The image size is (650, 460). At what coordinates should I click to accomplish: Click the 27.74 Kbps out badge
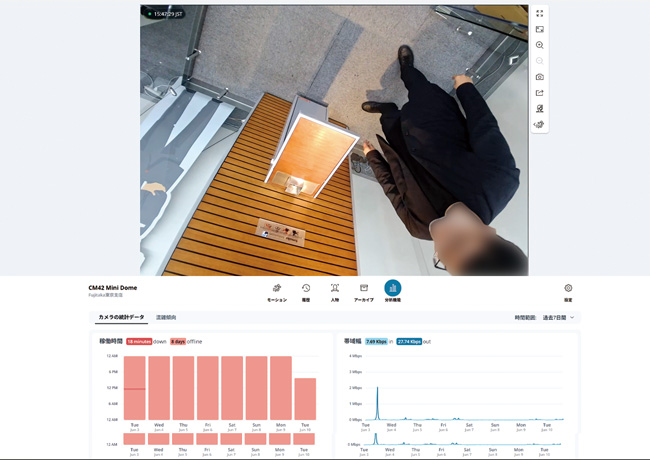[409, 341]
